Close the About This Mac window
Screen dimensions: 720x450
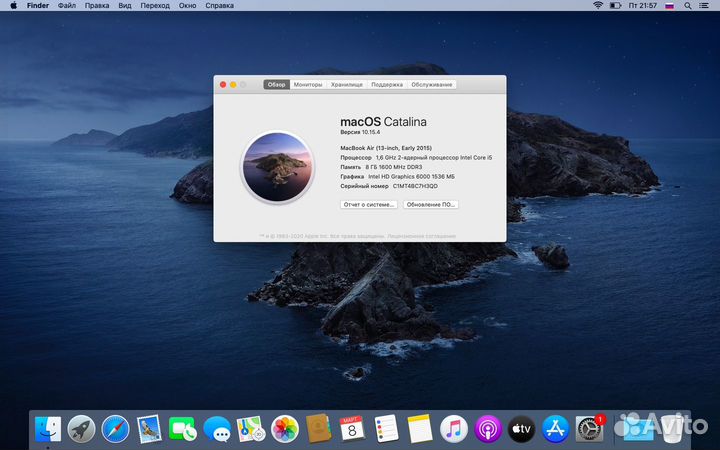click(x=223, y=84)
